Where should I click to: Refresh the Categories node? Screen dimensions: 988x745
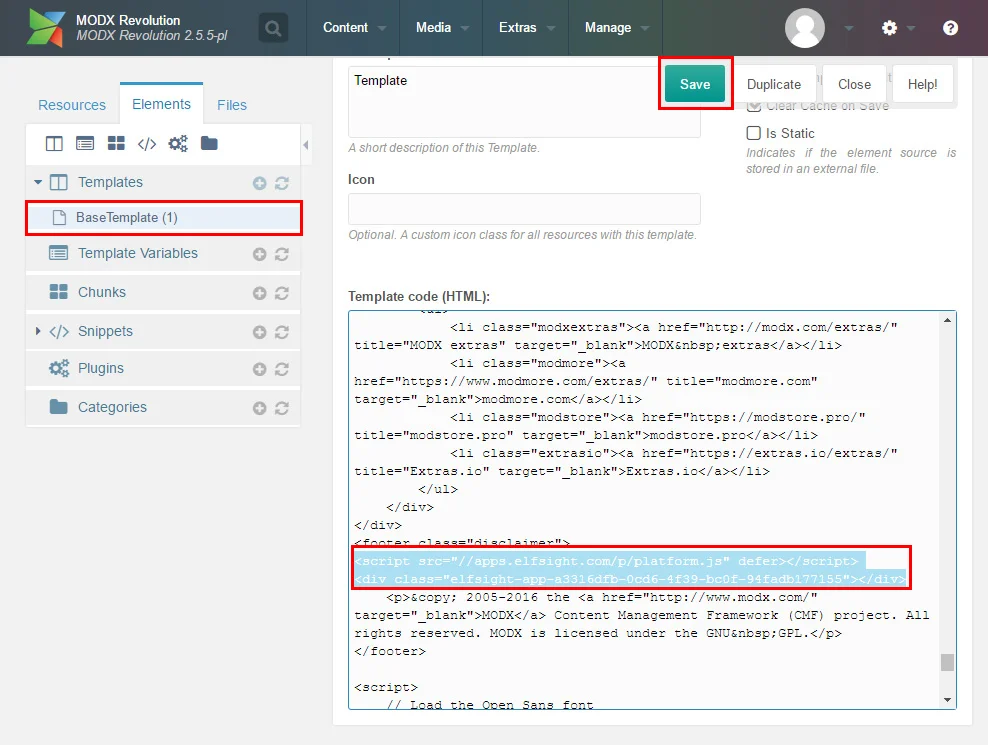pos(282,408)
